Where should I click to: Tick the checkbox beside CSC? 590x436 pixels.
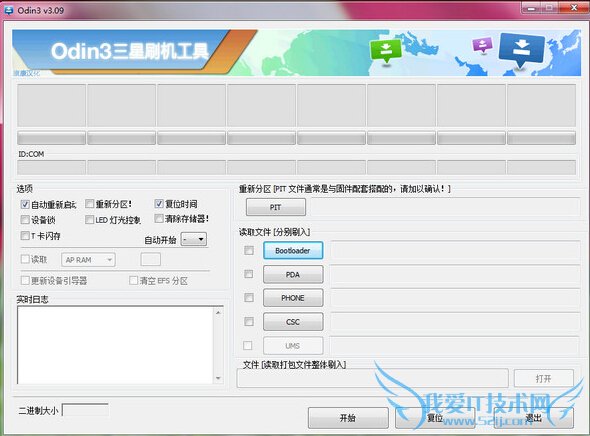[x=249, y=321]
